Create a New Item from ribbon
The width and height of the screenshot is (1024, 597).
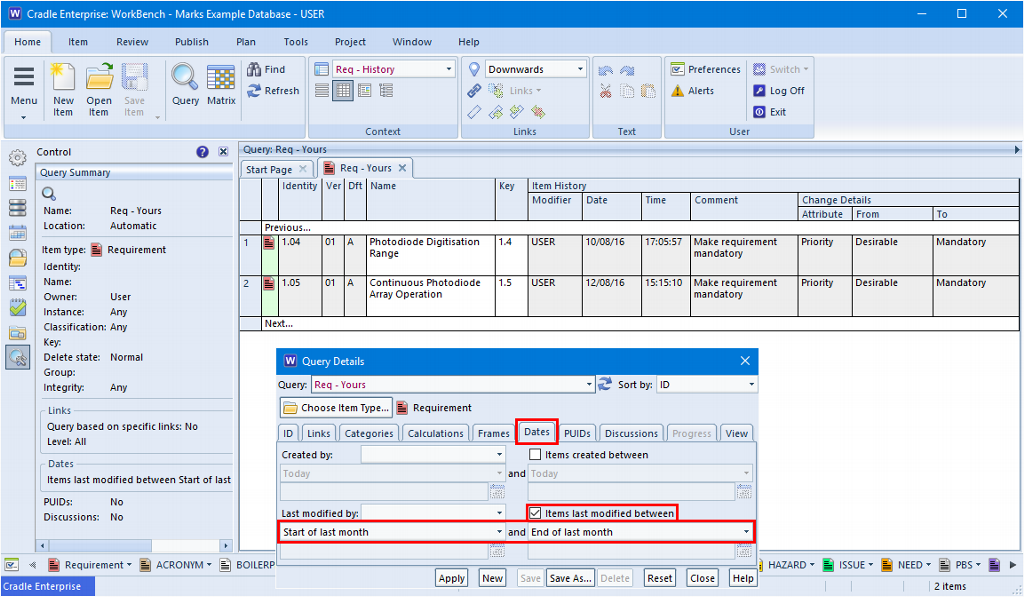(63, 89)
